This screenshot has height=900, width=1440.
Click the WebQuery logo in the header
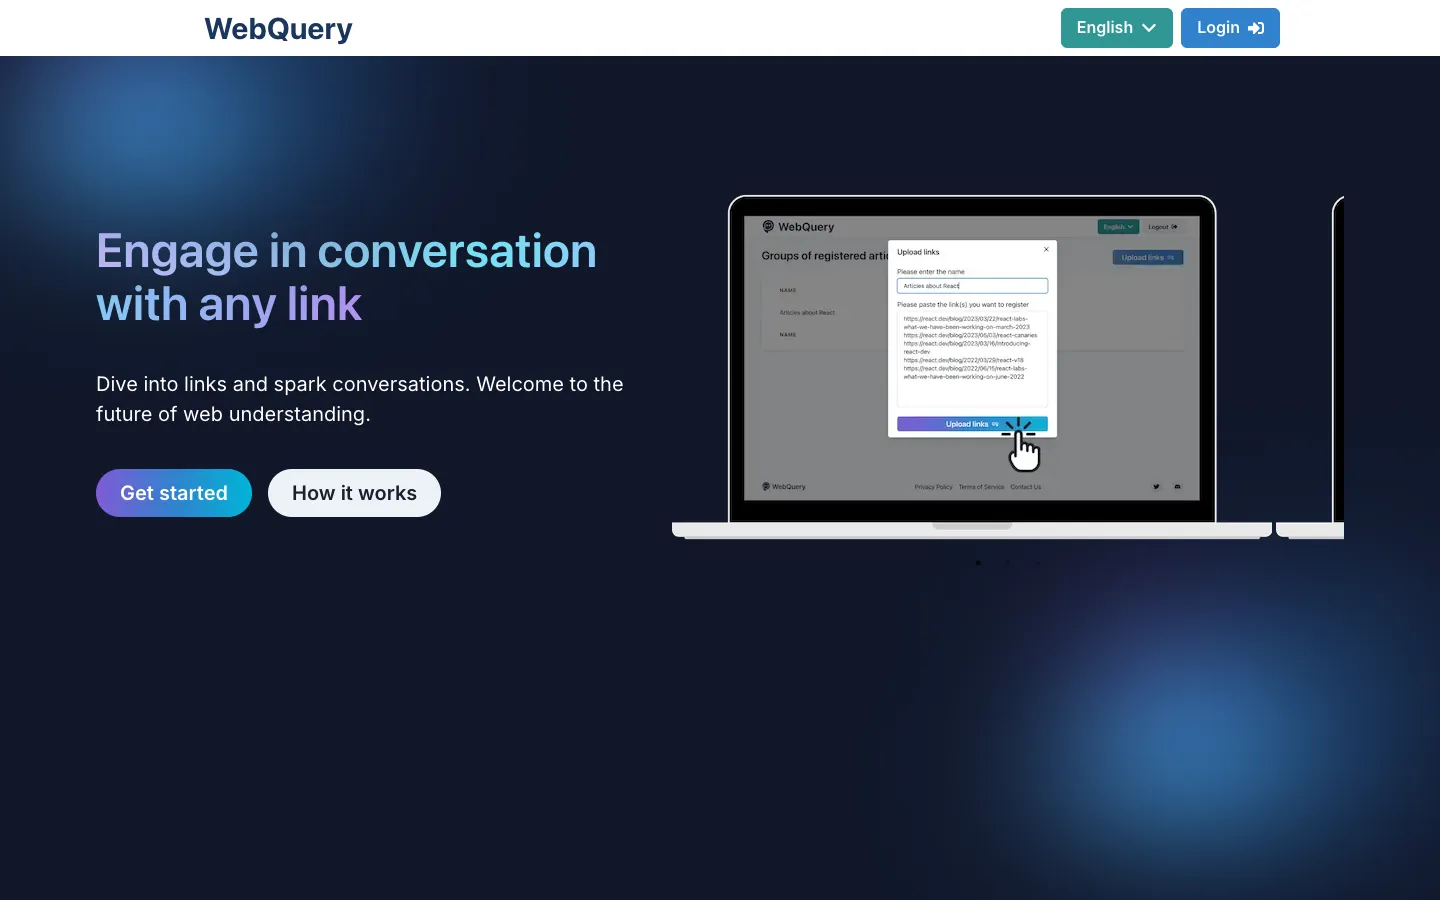coord(278,29)
